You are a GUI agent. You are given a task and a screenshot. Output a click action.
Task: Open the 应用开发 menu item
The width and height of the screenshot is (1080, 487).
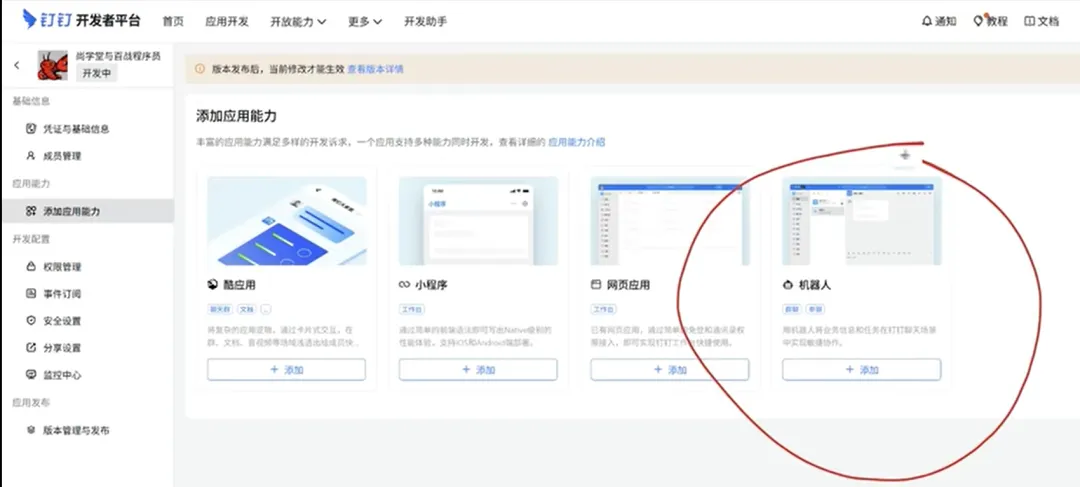[227, 21]
